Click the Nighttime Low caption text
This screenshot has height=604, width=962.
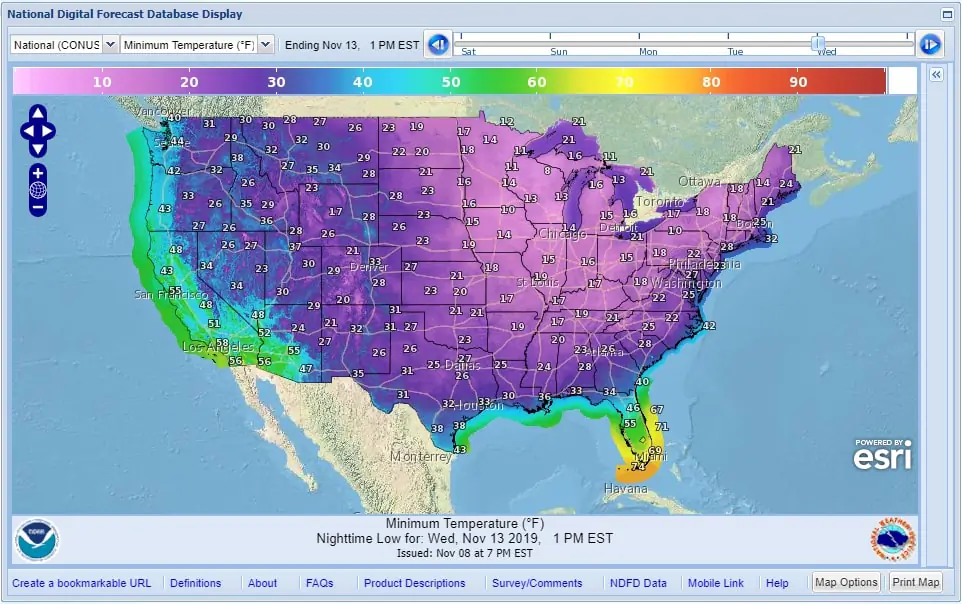[x=464, y=538]
